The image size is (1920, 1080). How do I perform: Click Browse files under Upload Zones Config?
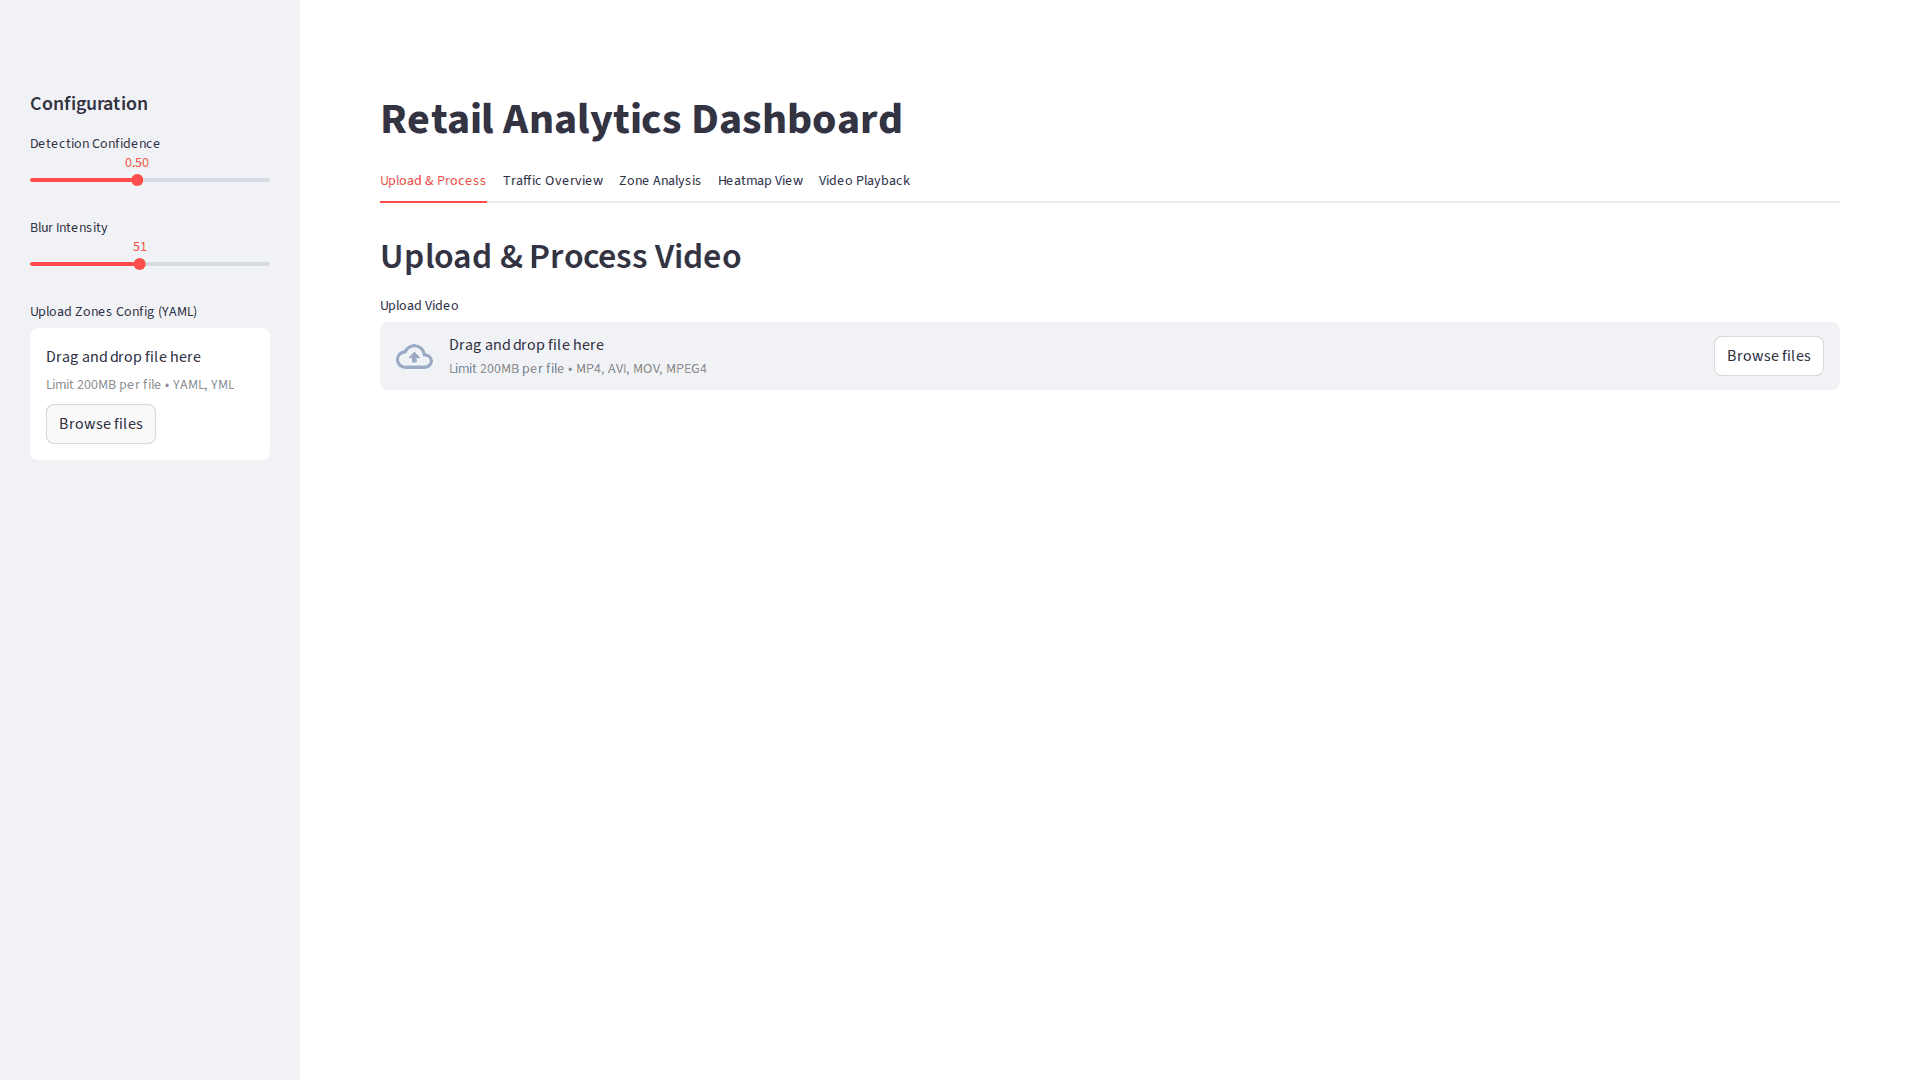[x=100, y=423]
